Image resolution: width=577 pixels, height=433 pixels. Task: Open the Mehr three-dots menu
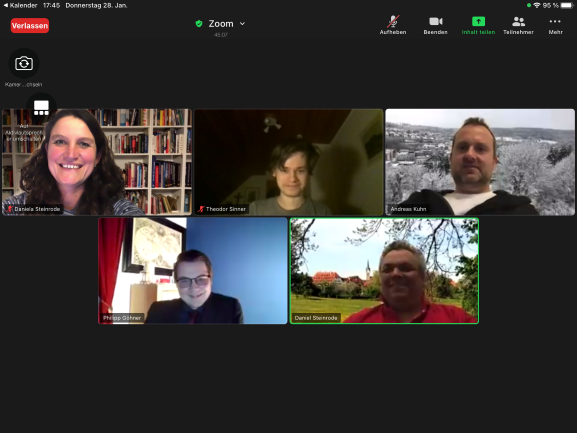pos(555,25)
